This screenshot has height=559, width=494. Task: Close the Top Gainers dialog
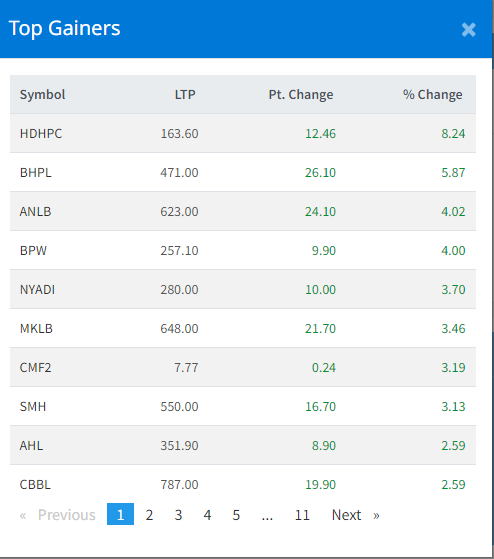pos(468,30)
